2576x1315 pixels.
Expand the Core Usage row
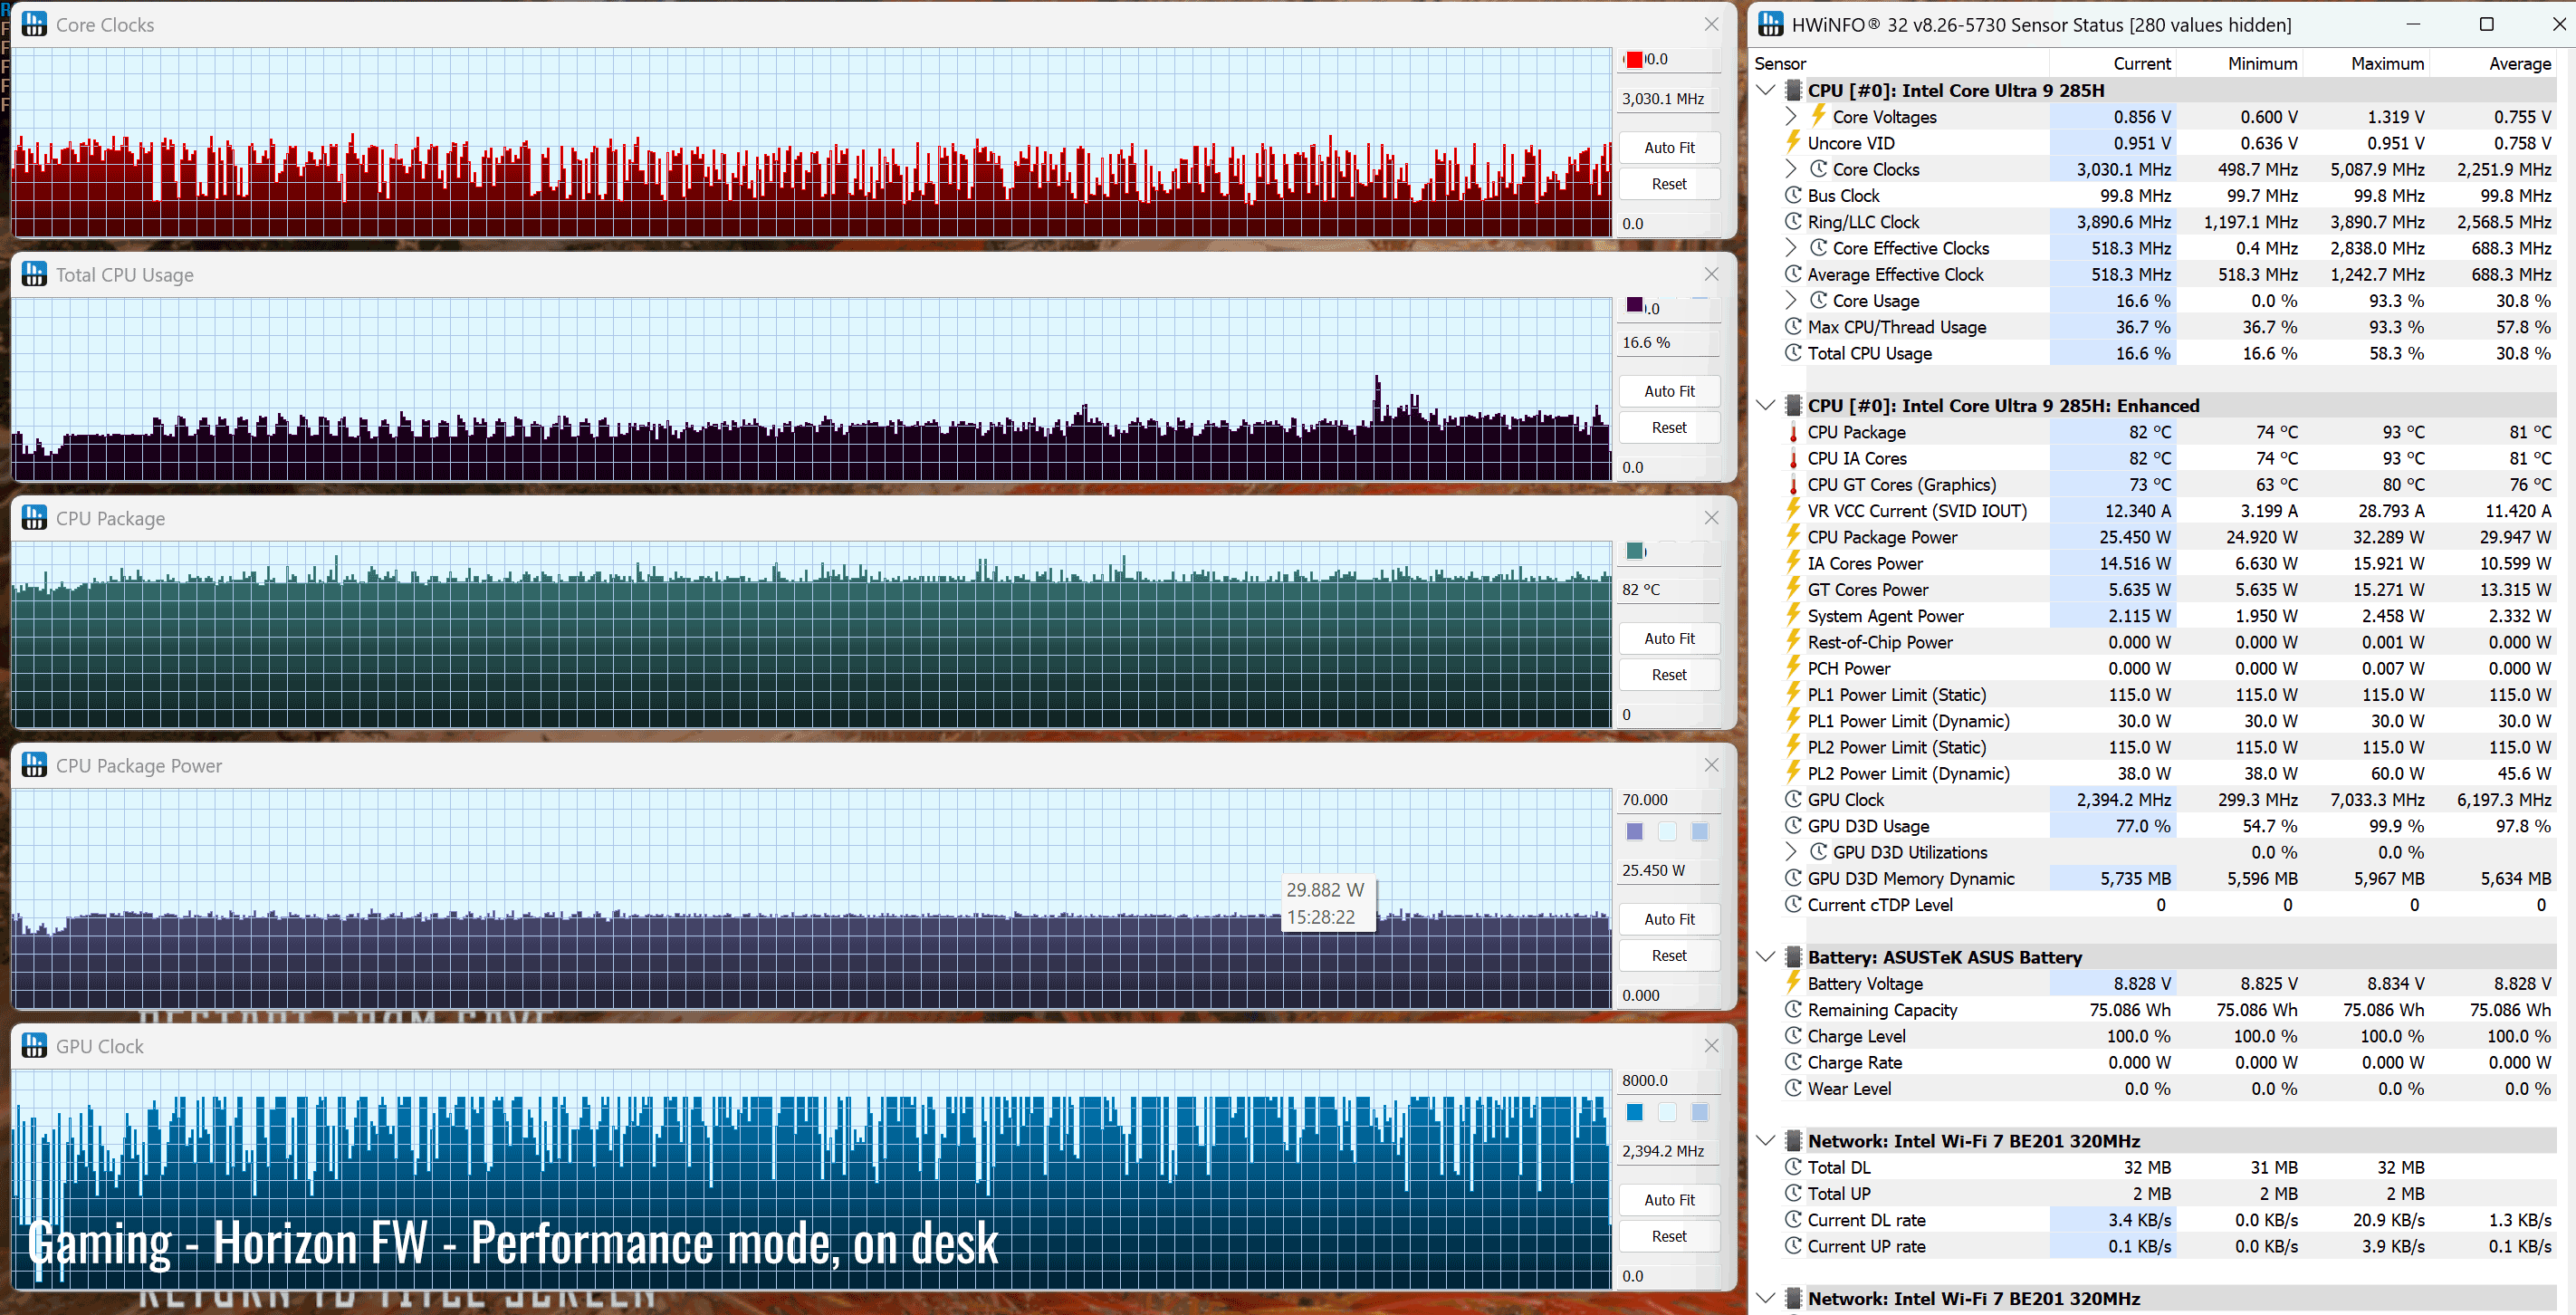(x=1791, y=300)
